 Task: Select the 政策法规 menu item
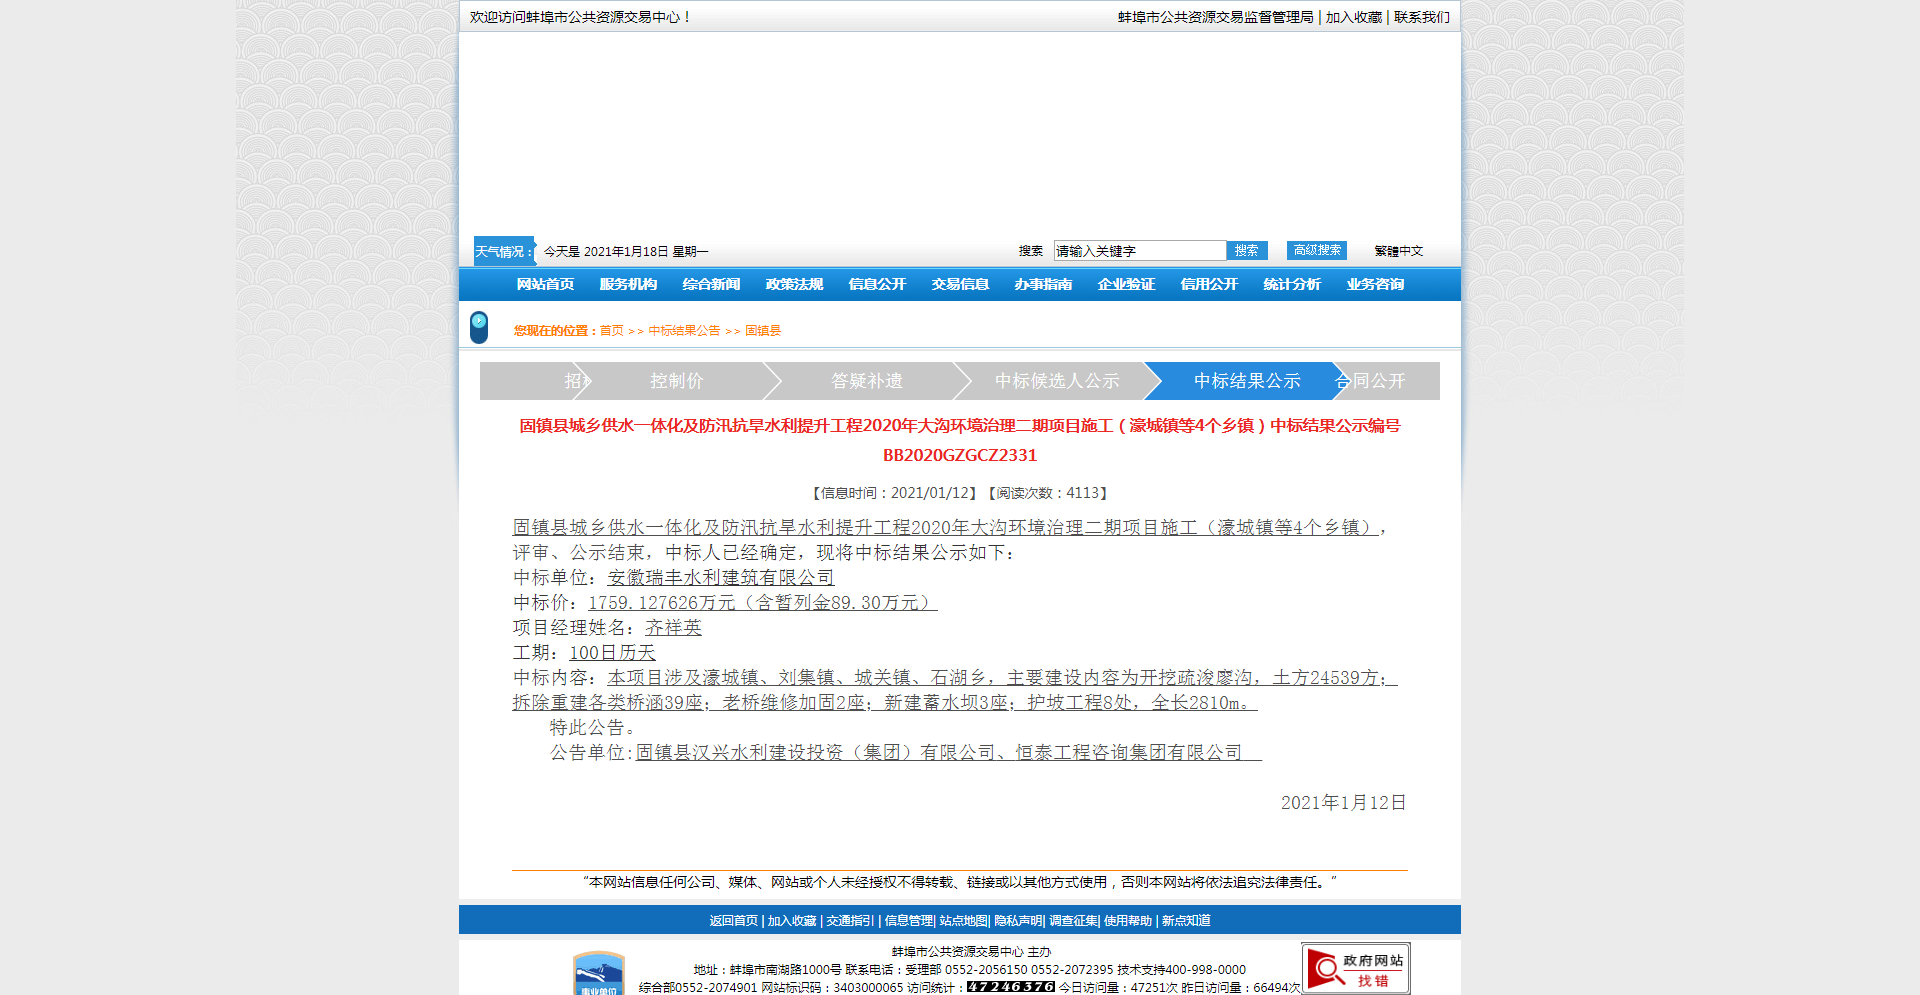[794, 285]
